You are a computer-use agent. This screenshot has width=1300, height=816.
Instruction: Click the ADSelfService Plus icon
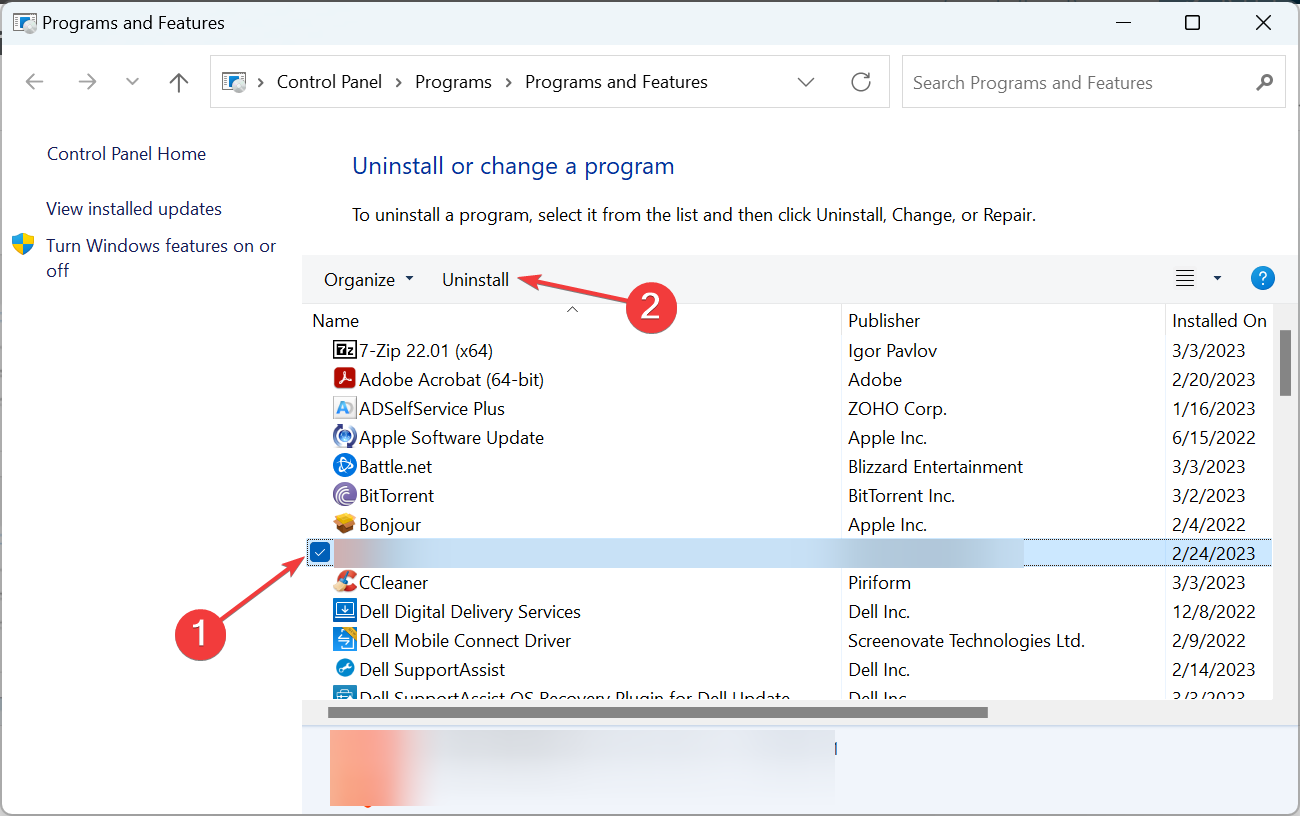pos(344,408)
